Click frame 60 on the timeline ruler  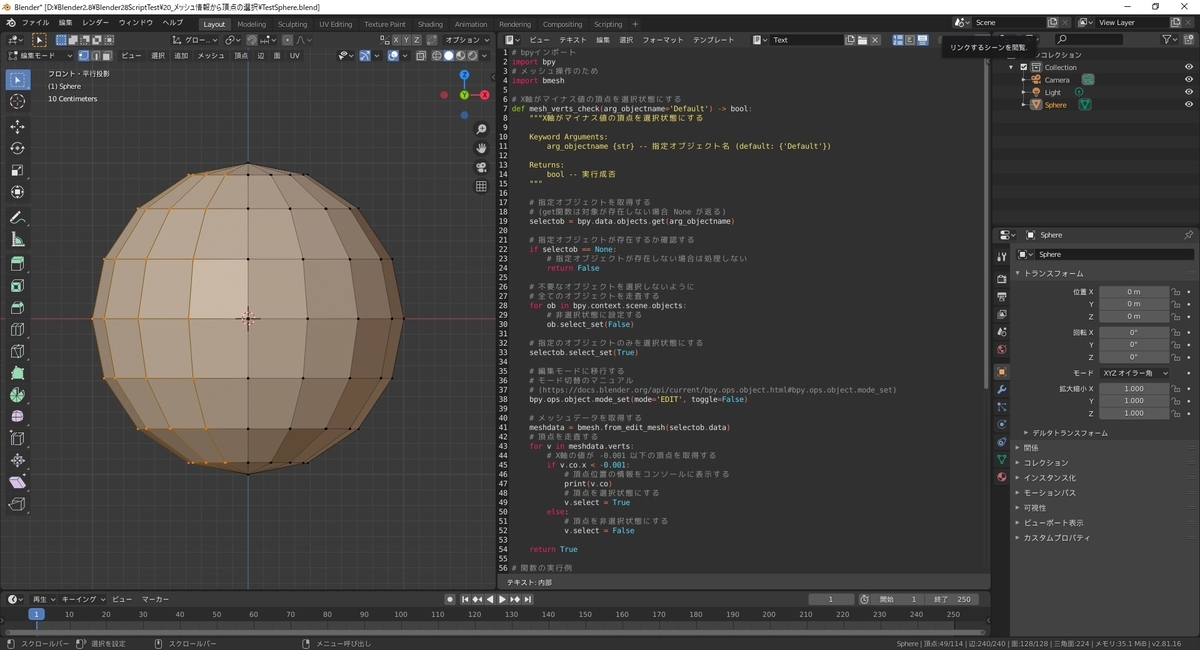(254, 614)
